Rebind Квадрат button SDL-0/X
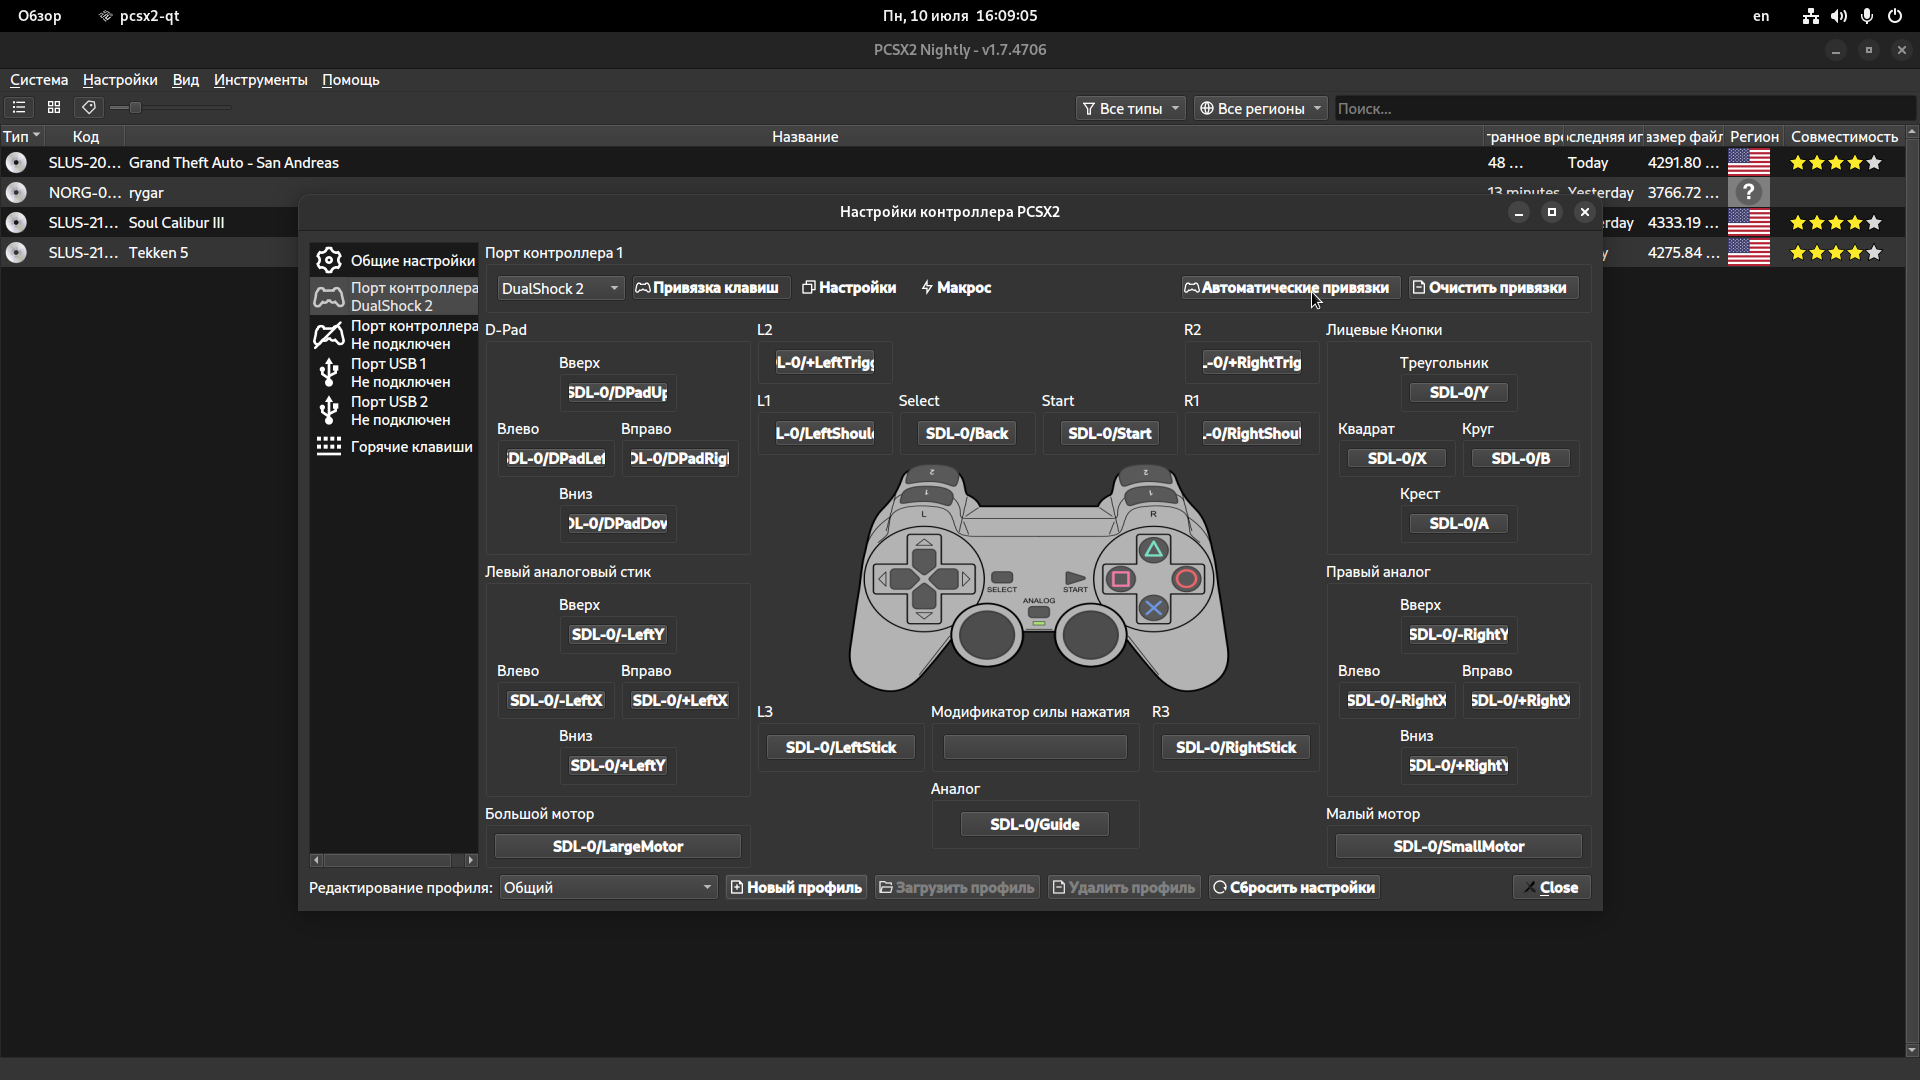This screenshot has height=1080, width=1920. click(x=1396, y=458)
